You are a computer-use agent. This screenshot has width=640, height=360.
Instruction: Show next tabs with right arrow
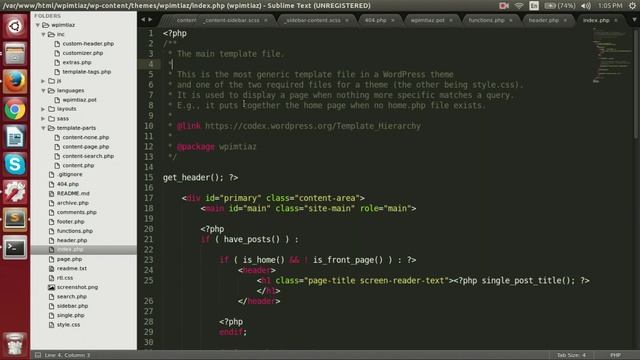(150, 19)
